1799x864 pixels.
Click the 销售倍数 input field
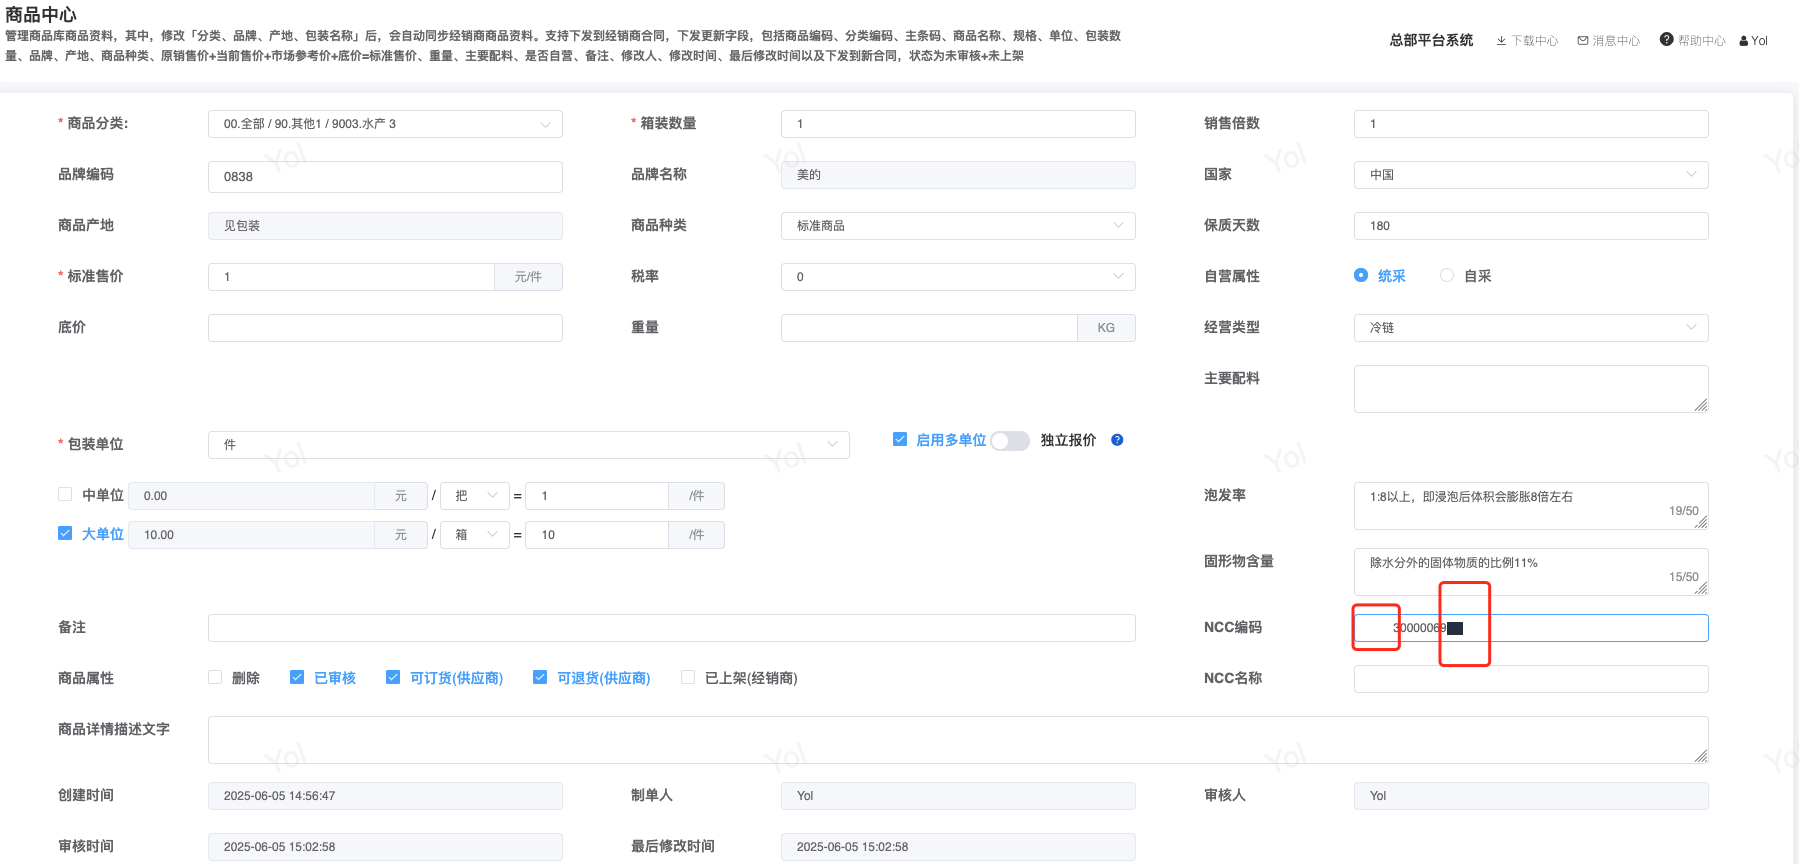(x=1531, y=124)
